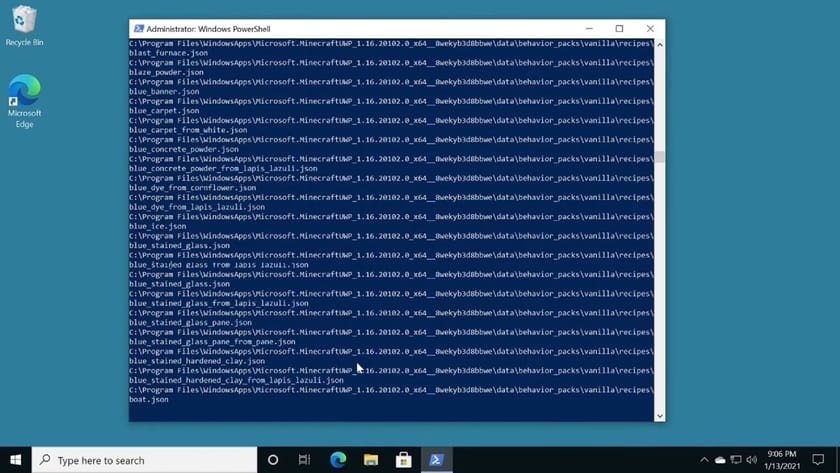Open the network tray icon
This screenshot has height=473, width=840.
736,460
